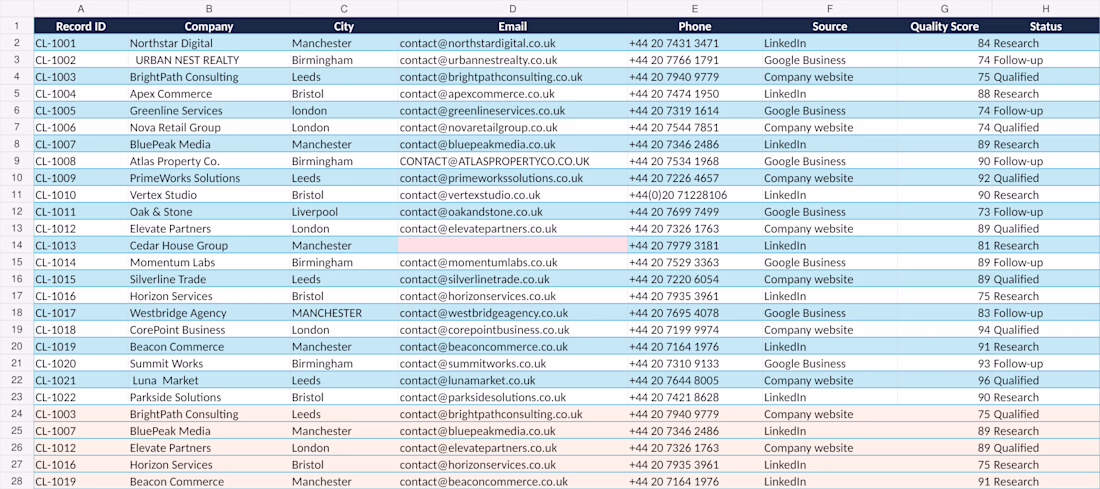Select cell 'CL-1022'
This screenshot has height=489, width=1100.
[81, 397]
